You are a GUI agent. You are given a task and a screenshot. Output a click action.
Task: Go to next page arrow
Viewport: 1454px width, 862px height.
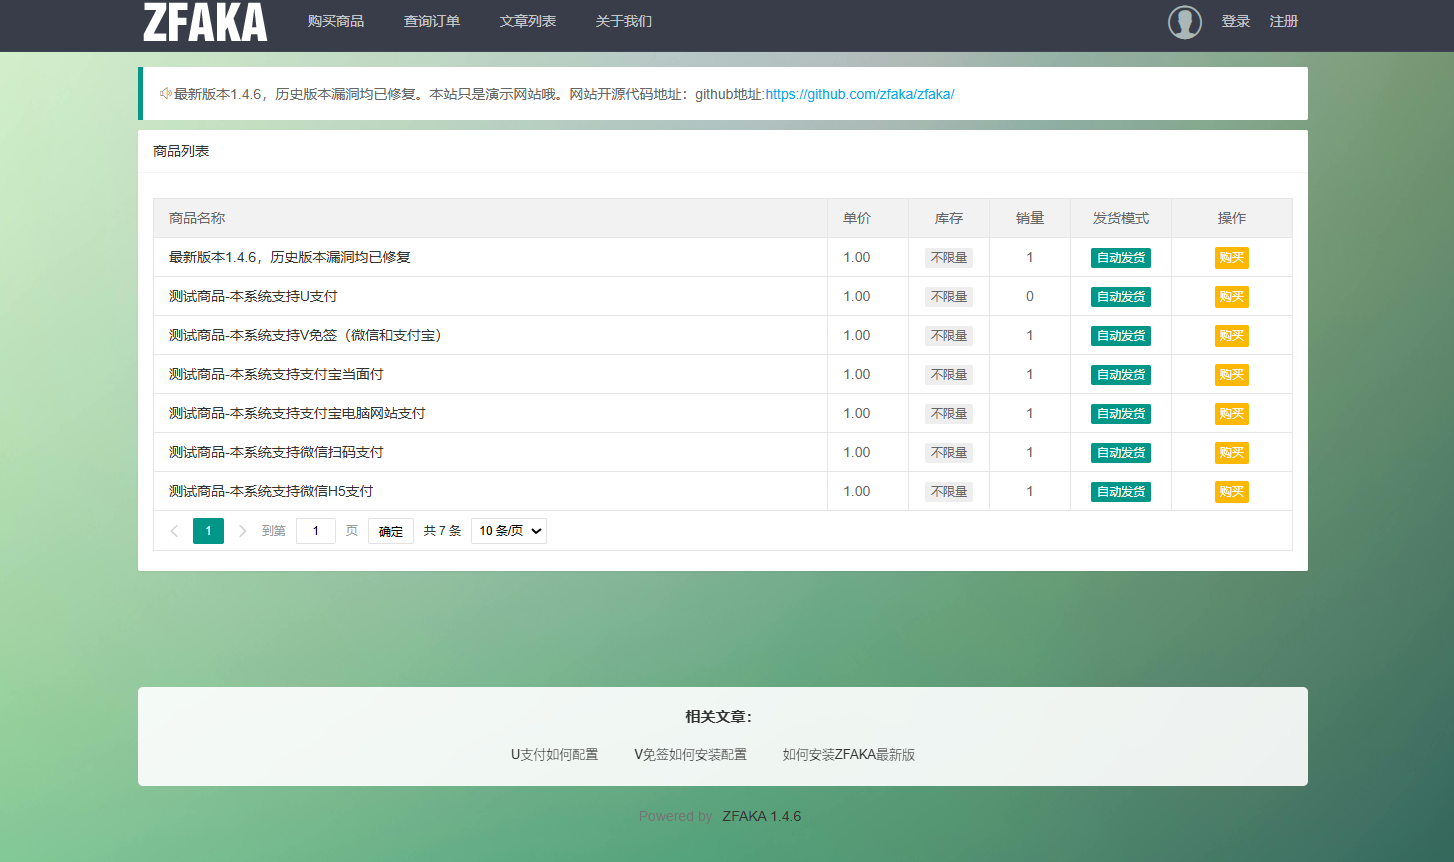(x=242, y=531)
